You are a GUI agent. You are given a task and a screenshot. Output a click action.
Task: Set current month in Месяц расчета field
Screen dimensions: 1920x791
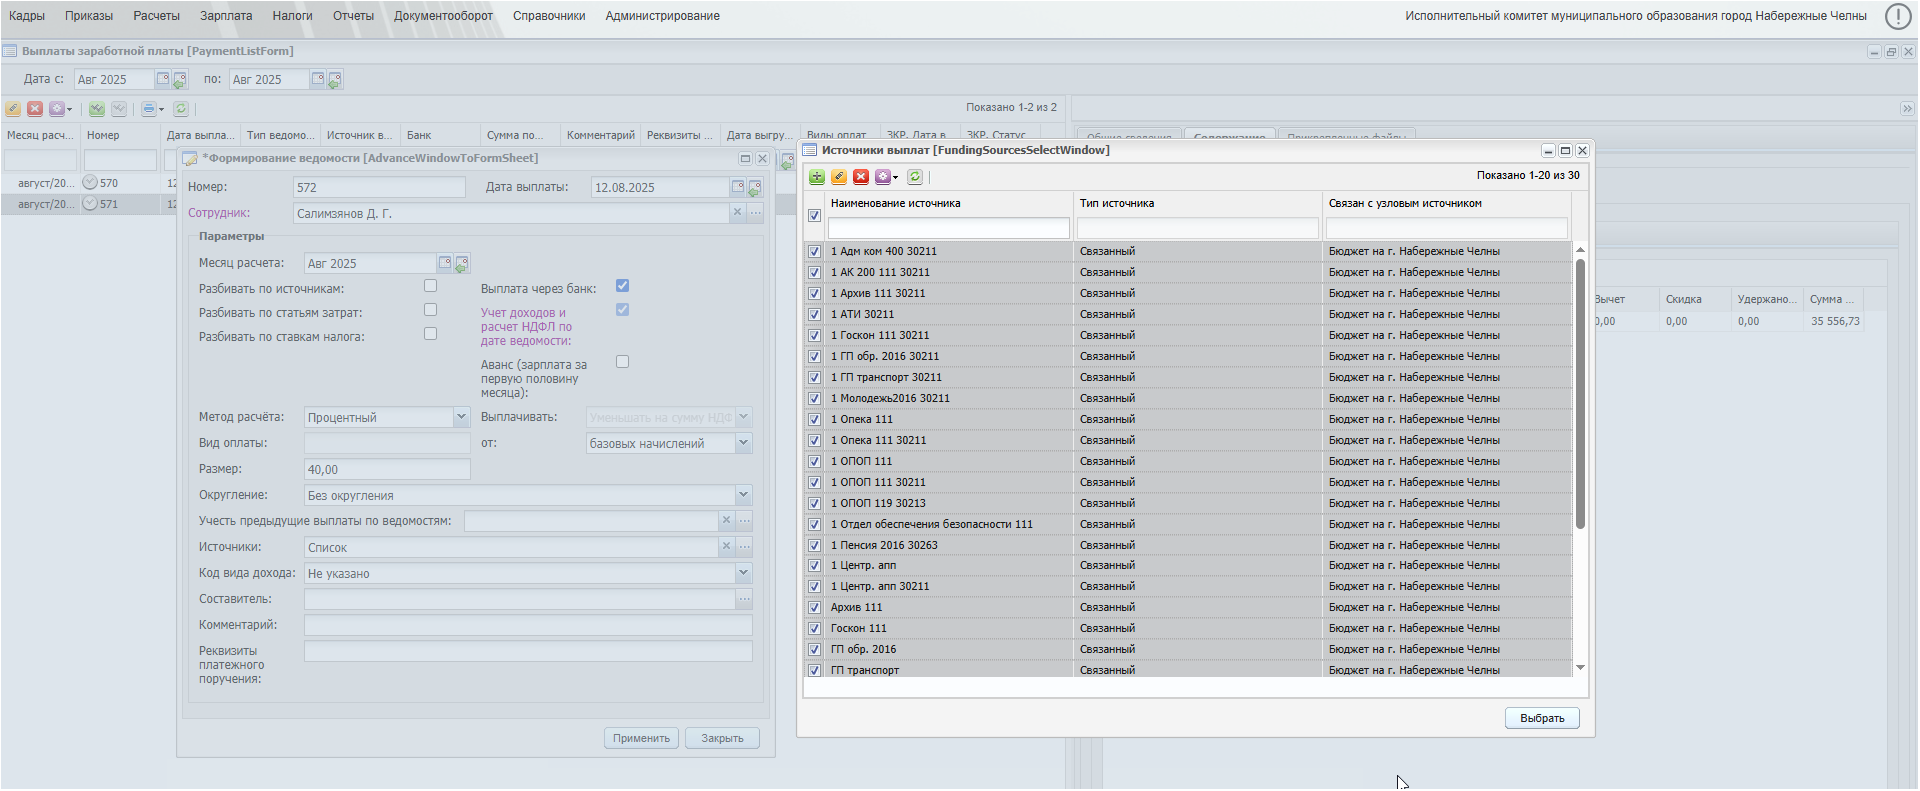[x=462, y=264]
